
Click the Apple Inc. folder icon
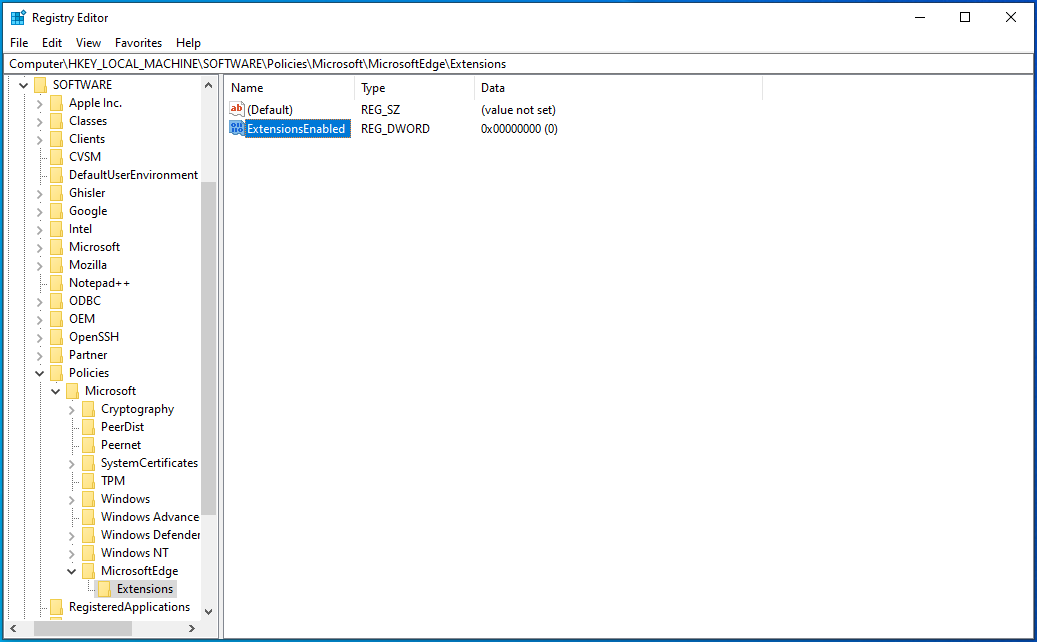58,102
